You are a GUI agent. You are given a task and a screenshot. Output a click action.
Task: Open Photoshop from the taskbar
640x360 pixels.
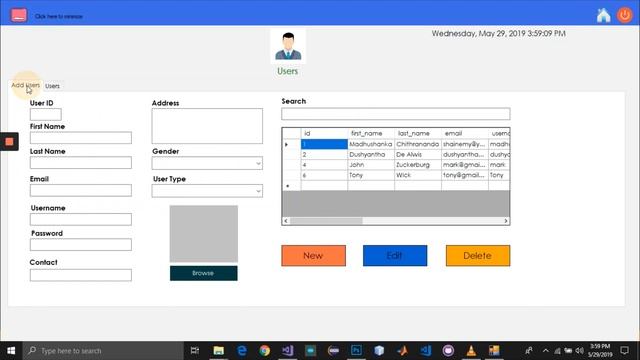point(356,351)
